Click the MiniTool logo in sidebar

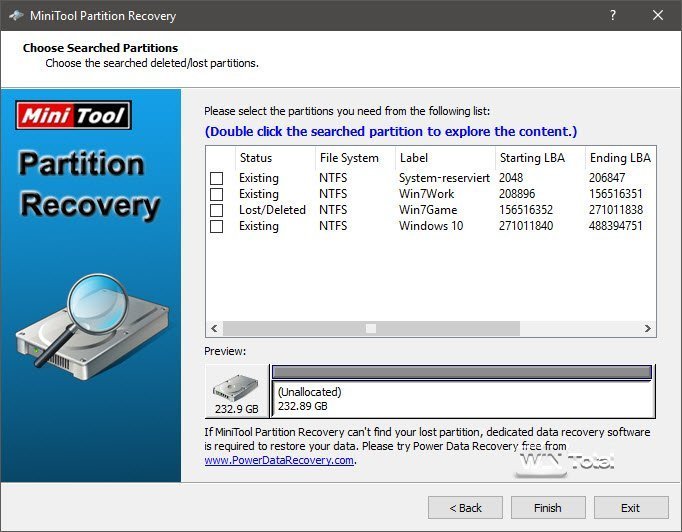pyautogui.click(x=74, y=116)
